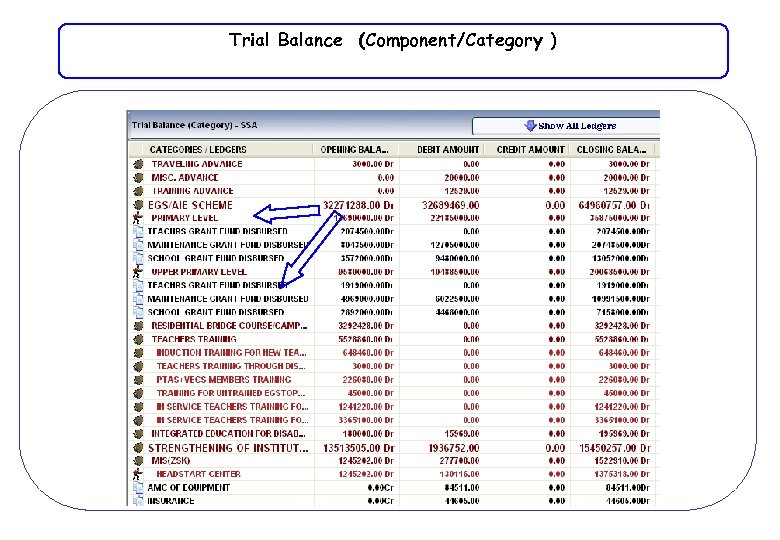
Task: Click the MISC. ADVANCE debit amount 20000.00
Action: [462, 178]
